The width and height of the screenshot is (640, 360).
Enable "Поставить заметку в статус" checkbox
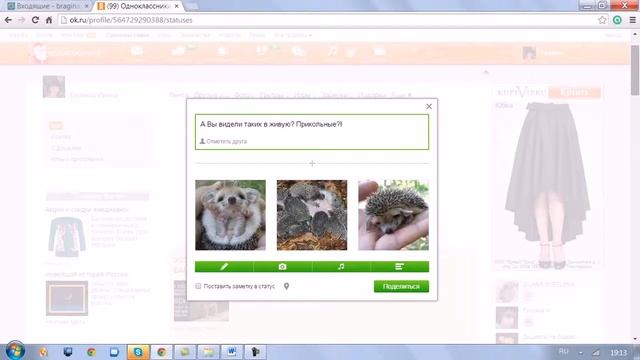tap(198, 286)
